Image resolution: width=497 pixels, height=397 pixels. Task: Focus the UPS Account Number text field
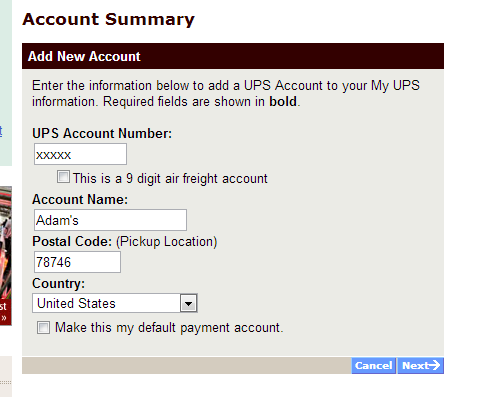(x=80, y=154)
